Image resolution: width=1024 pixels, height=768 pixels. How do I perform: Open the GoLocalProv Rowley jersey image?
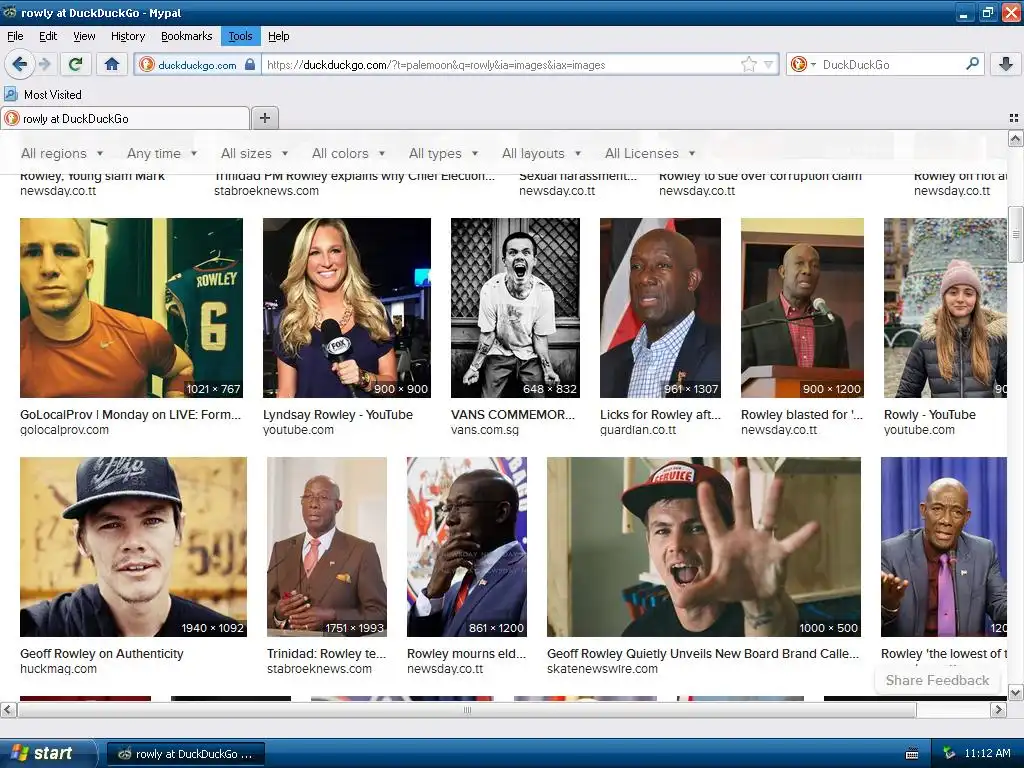click(131, 308)
